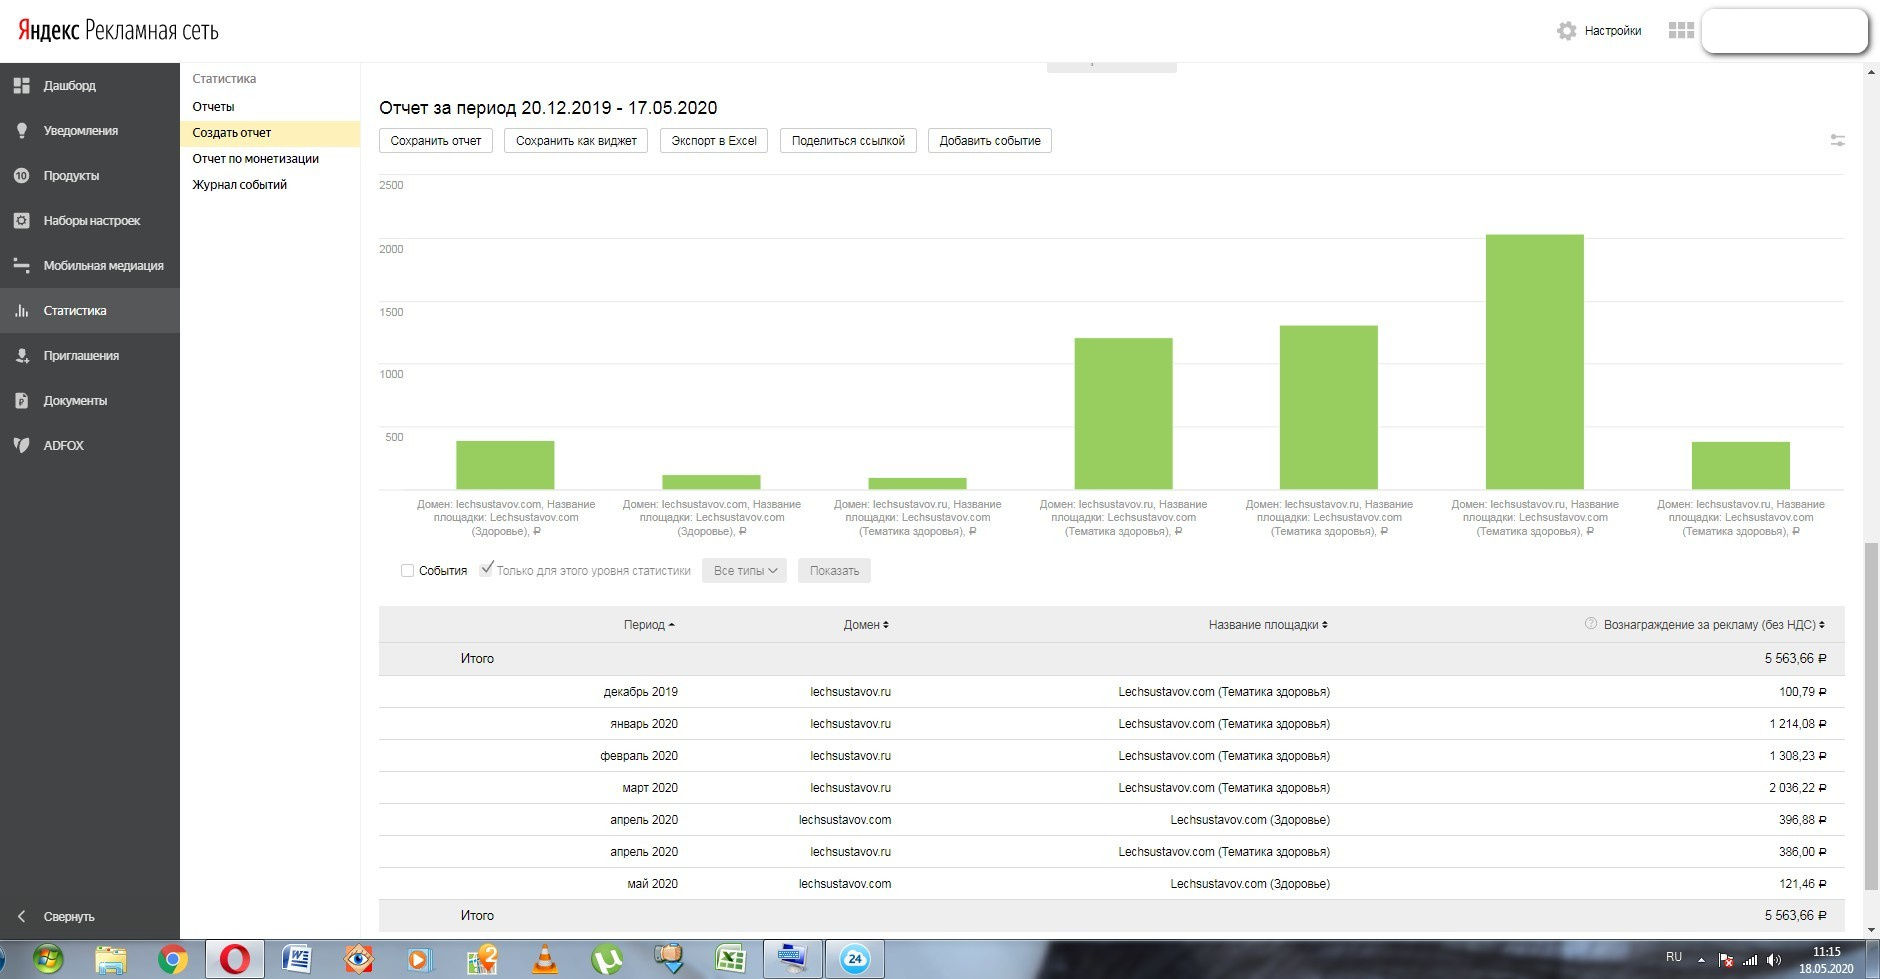
Task: Sort by Вознаграждение за рекламу column
Action: (x=1714, y=625)
